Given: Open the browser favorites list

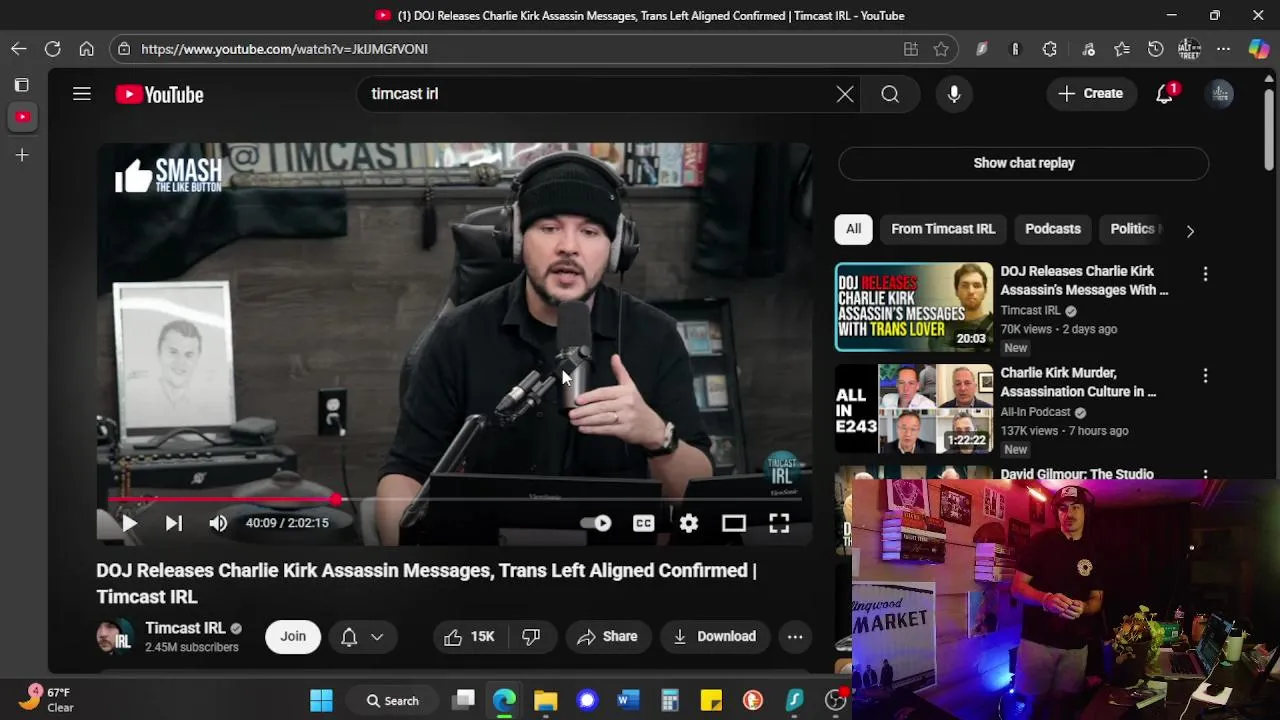Looking at the screenshot, I should tap(1122, 49).
